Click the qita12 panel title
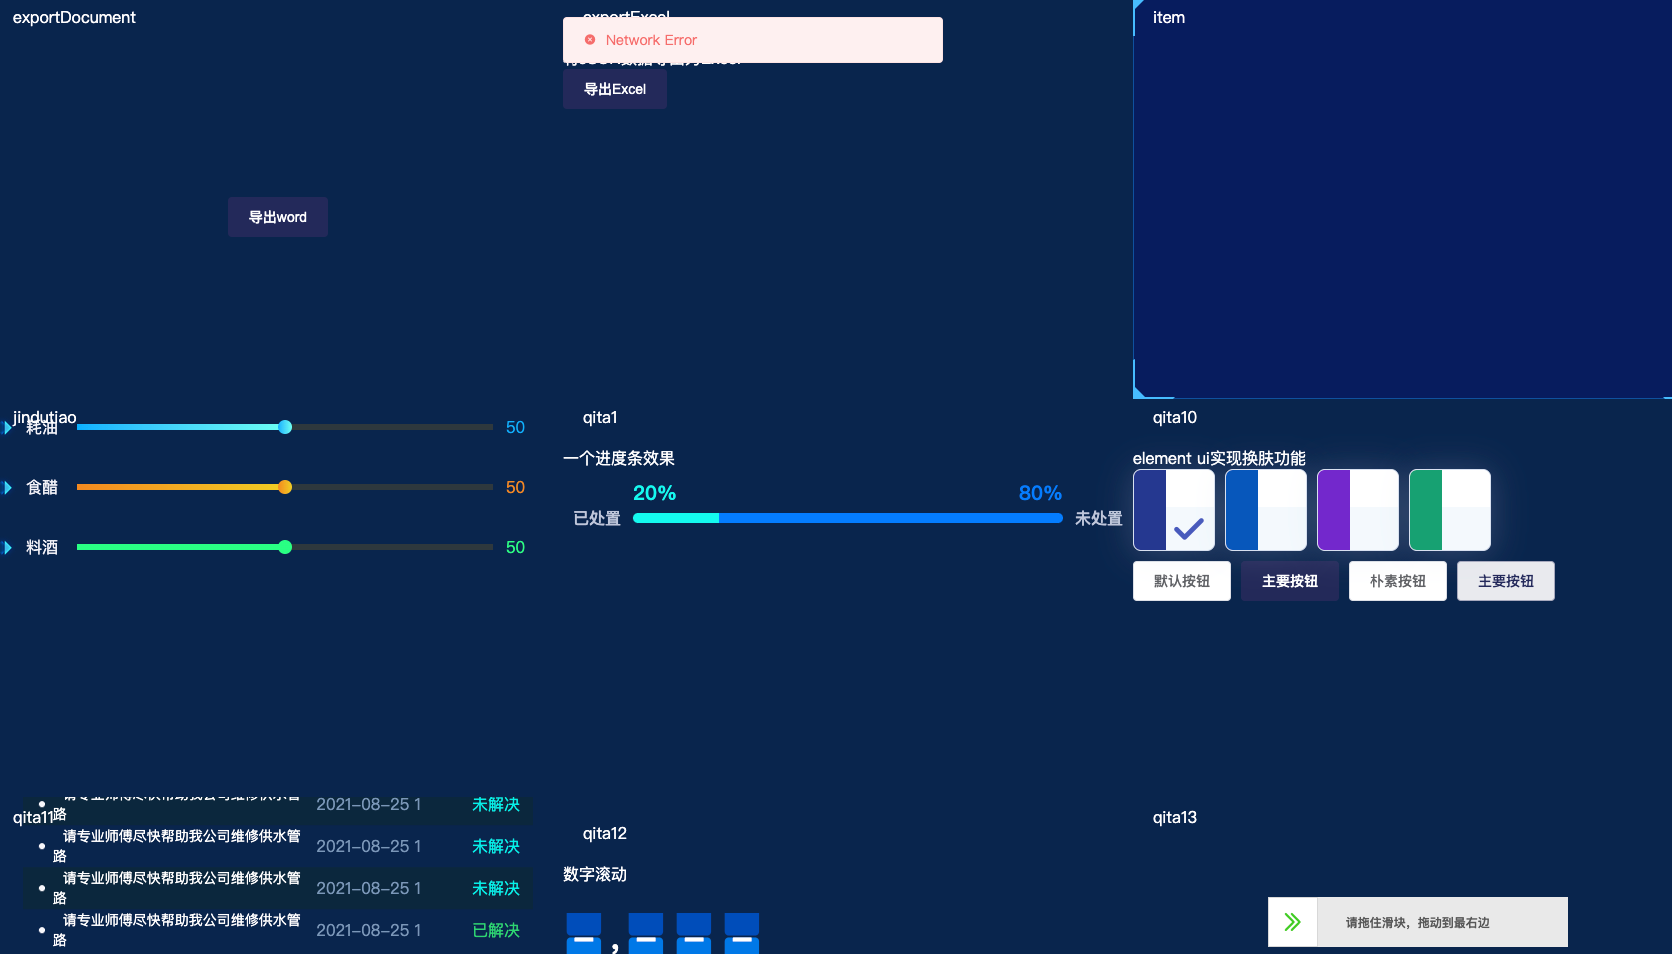This screenshot has width=1672, height=954. [605, 833]
